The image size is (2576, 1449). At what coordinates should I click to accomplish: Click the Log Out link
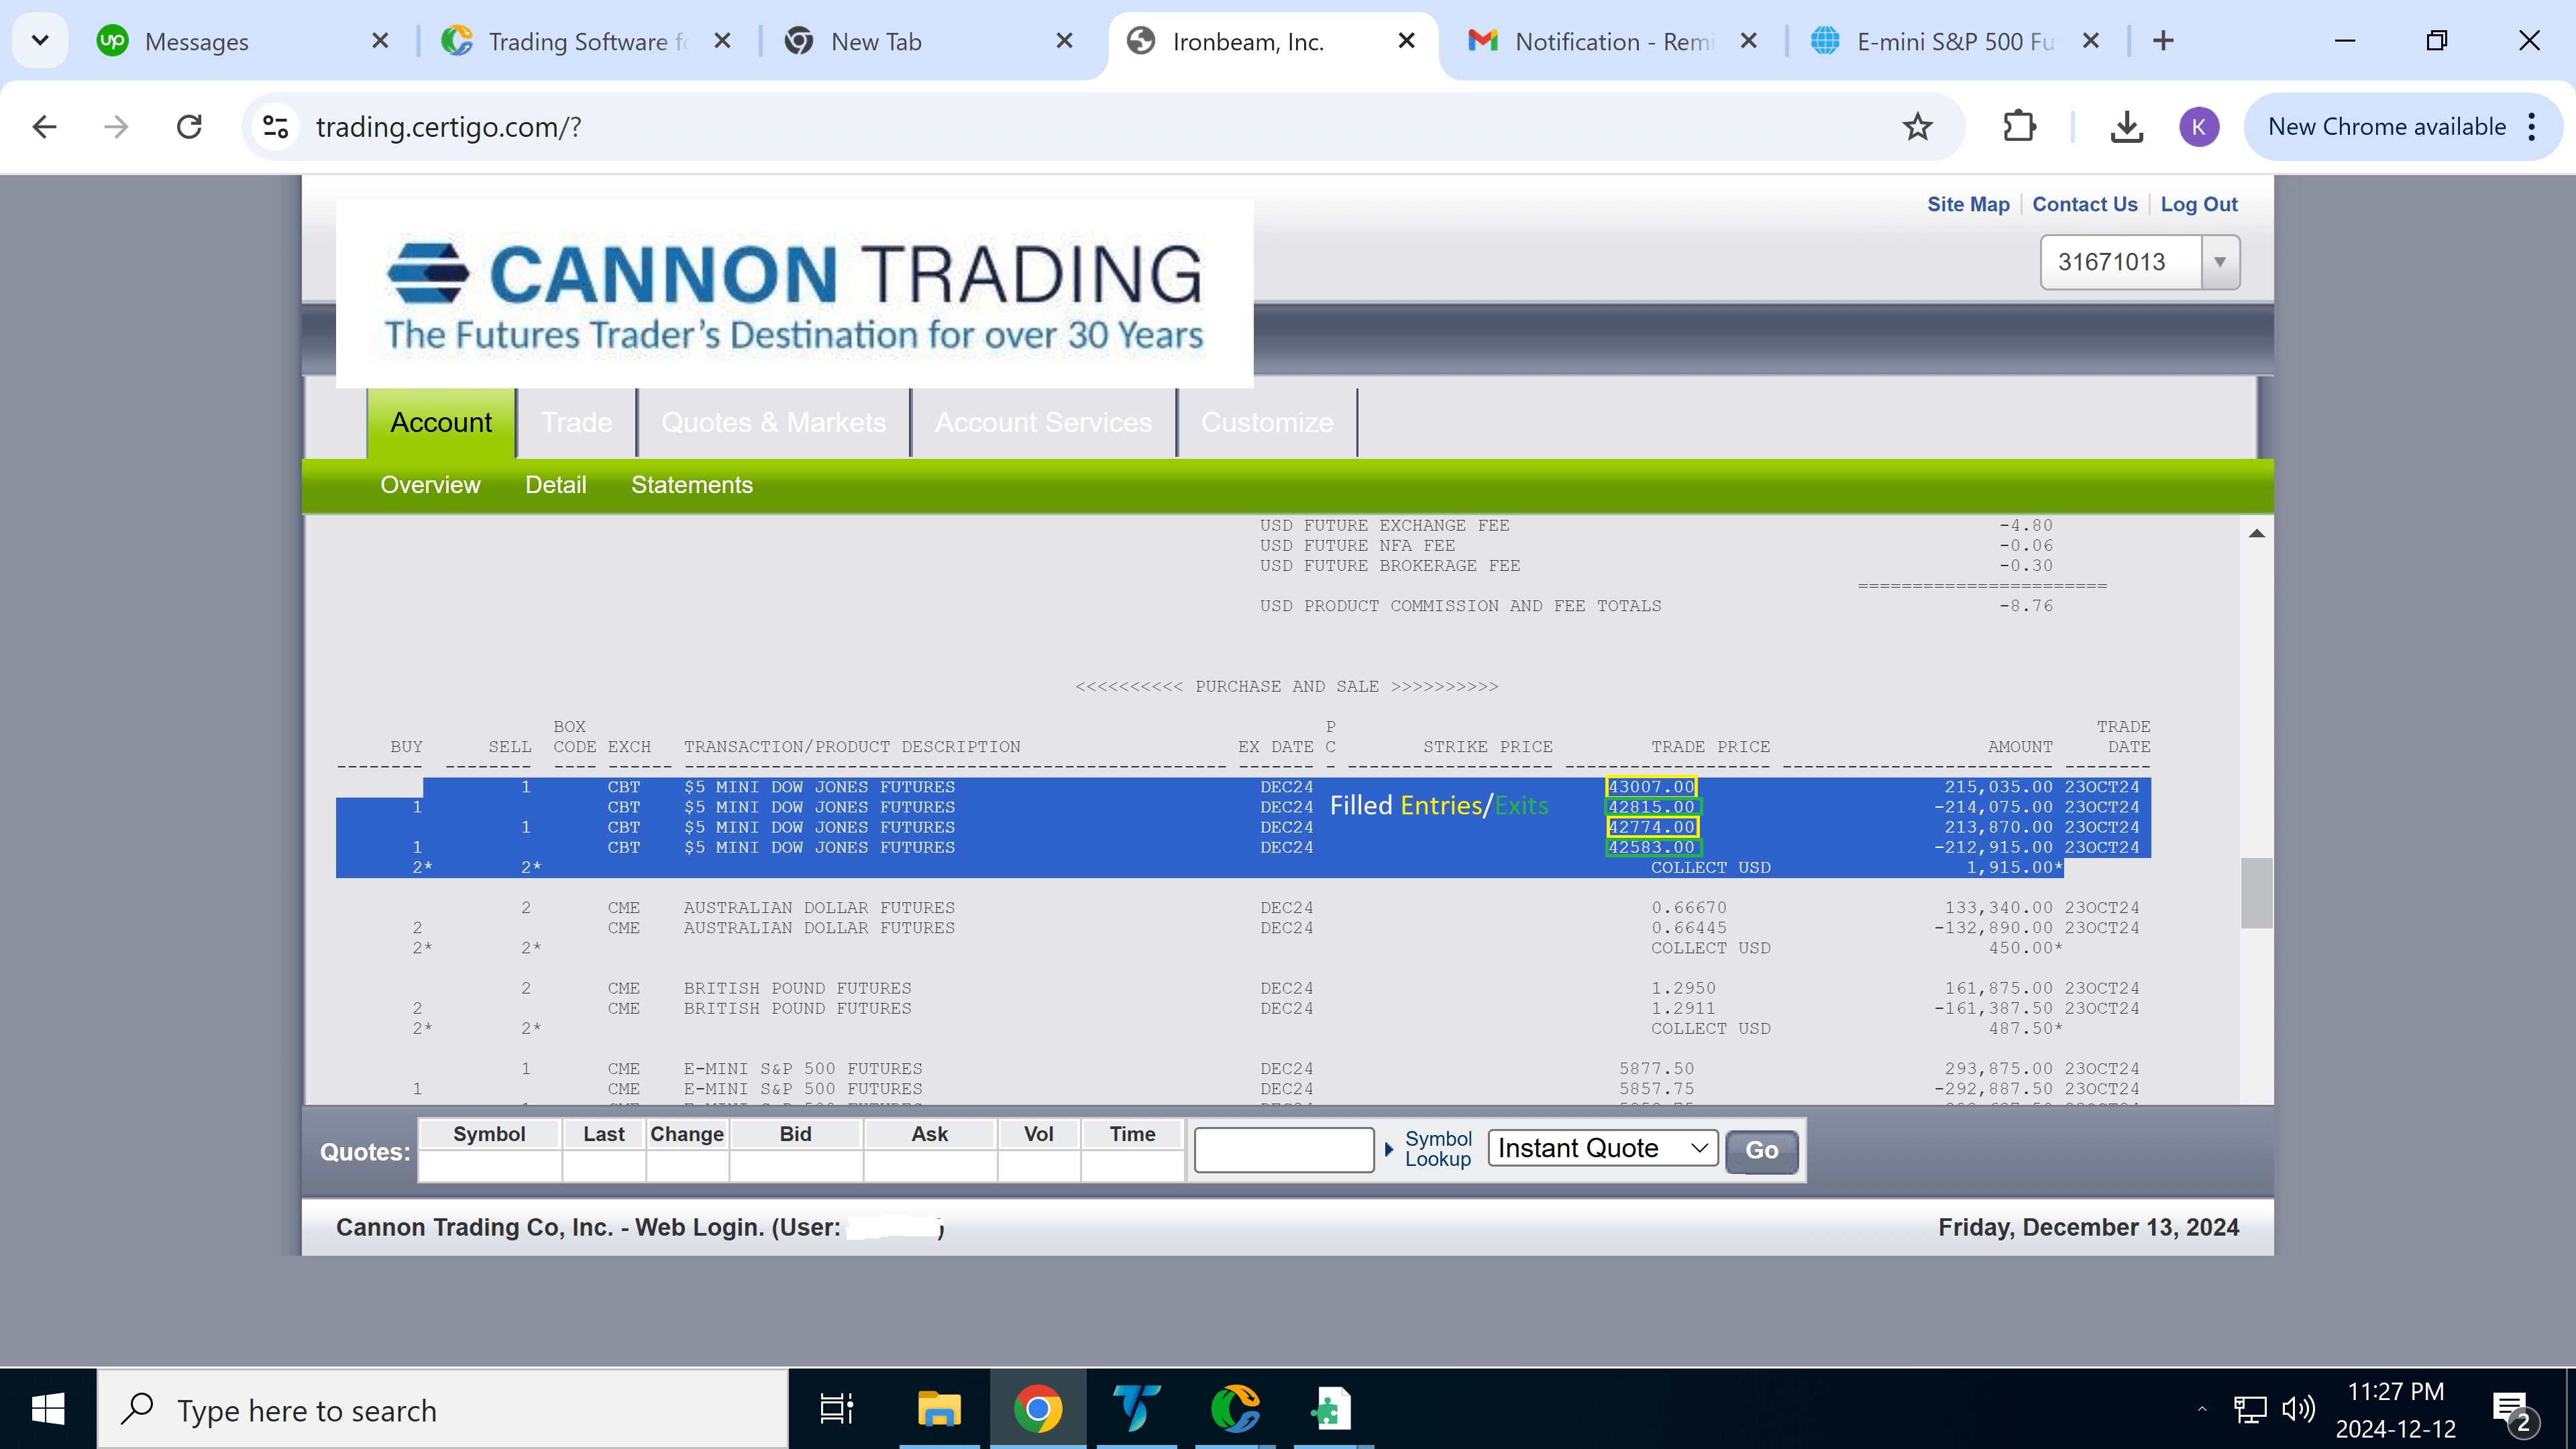[x=2199, y=204]
